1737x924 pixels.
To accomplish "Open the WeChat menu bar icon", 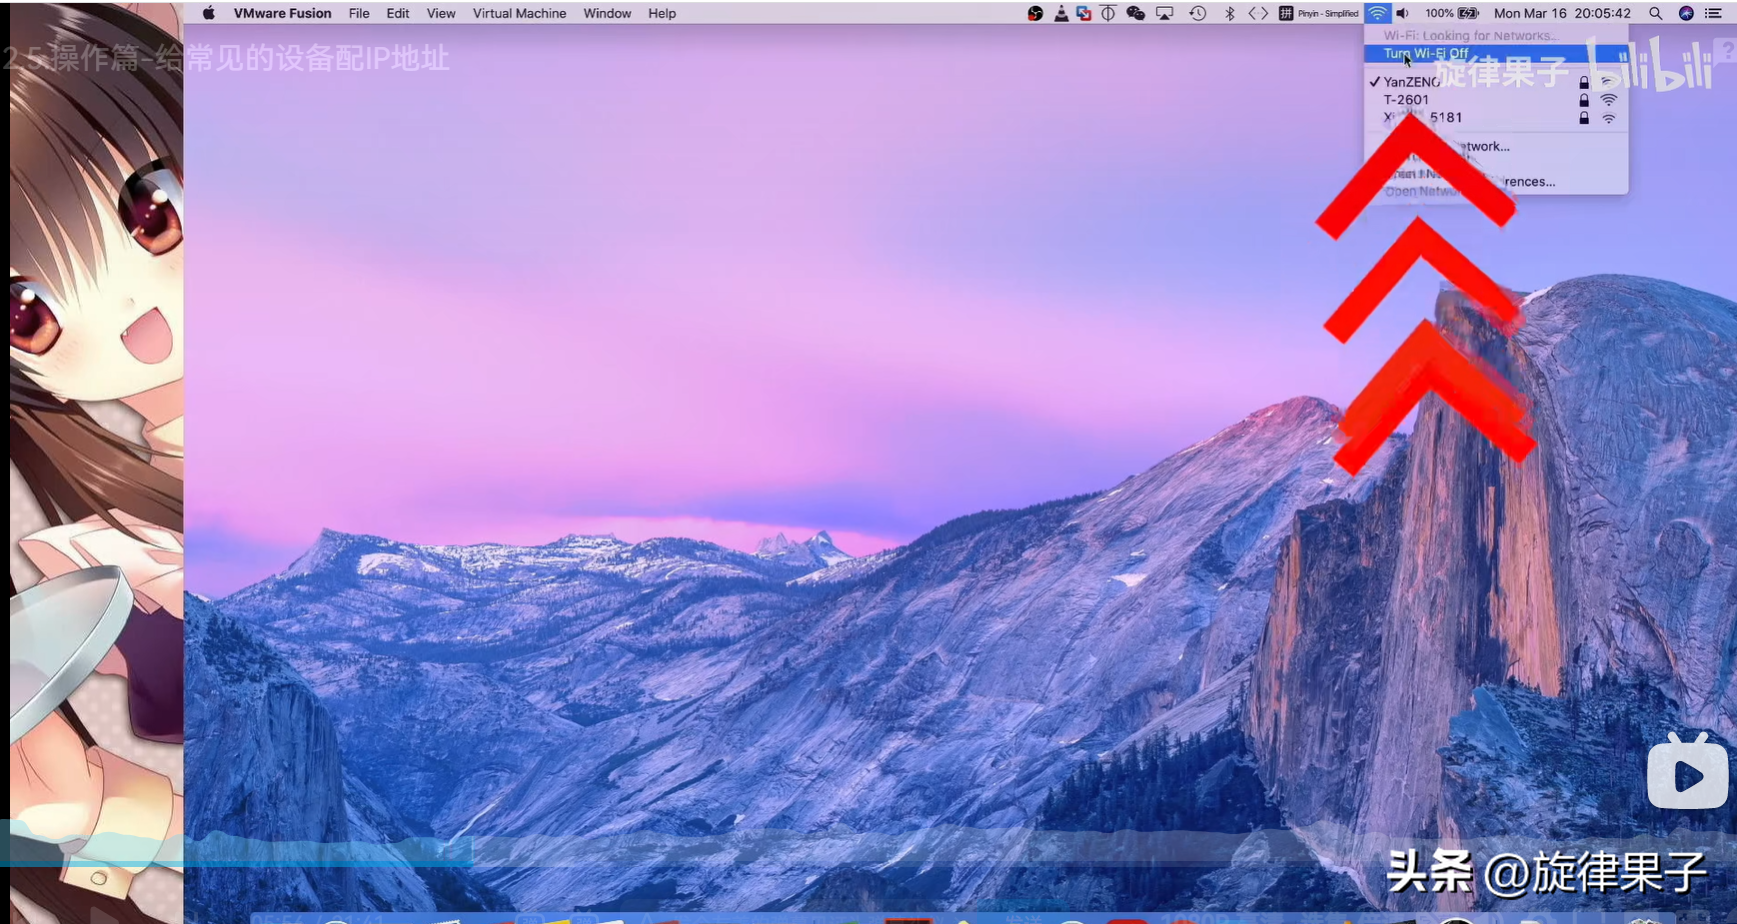I will point(1135,13).
